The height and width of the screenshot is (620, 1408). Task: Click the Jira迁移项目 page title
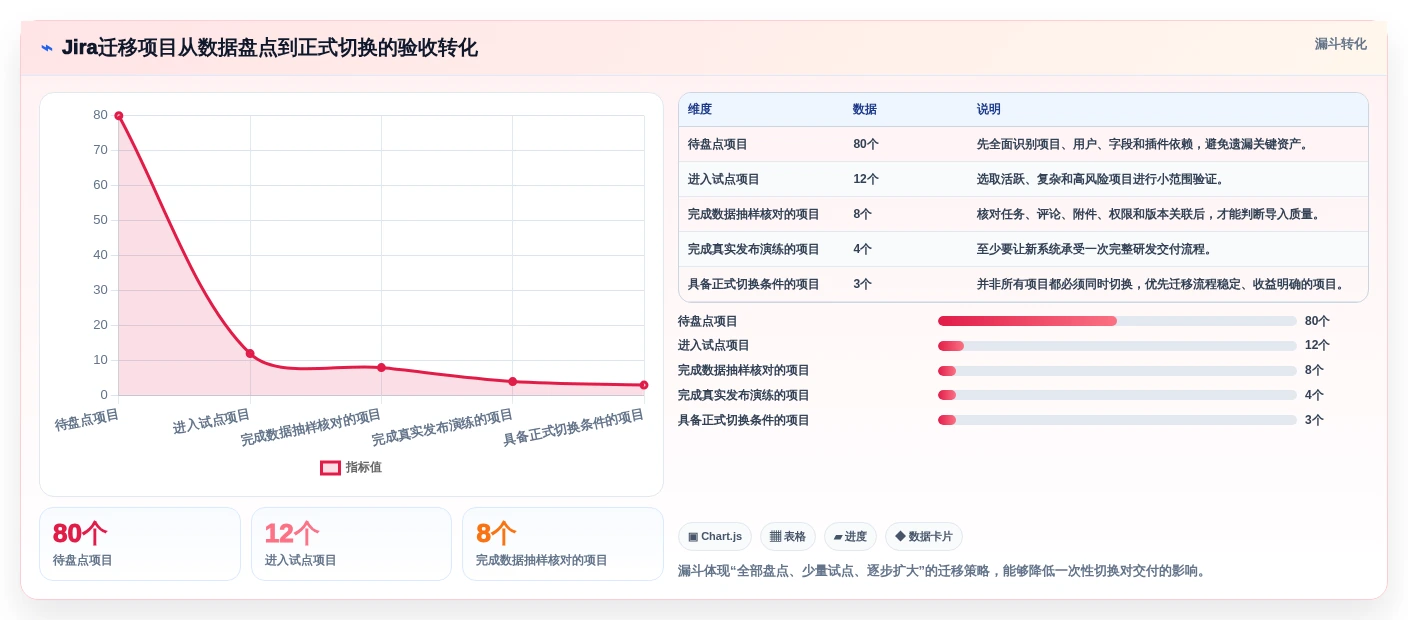point(269,48)
